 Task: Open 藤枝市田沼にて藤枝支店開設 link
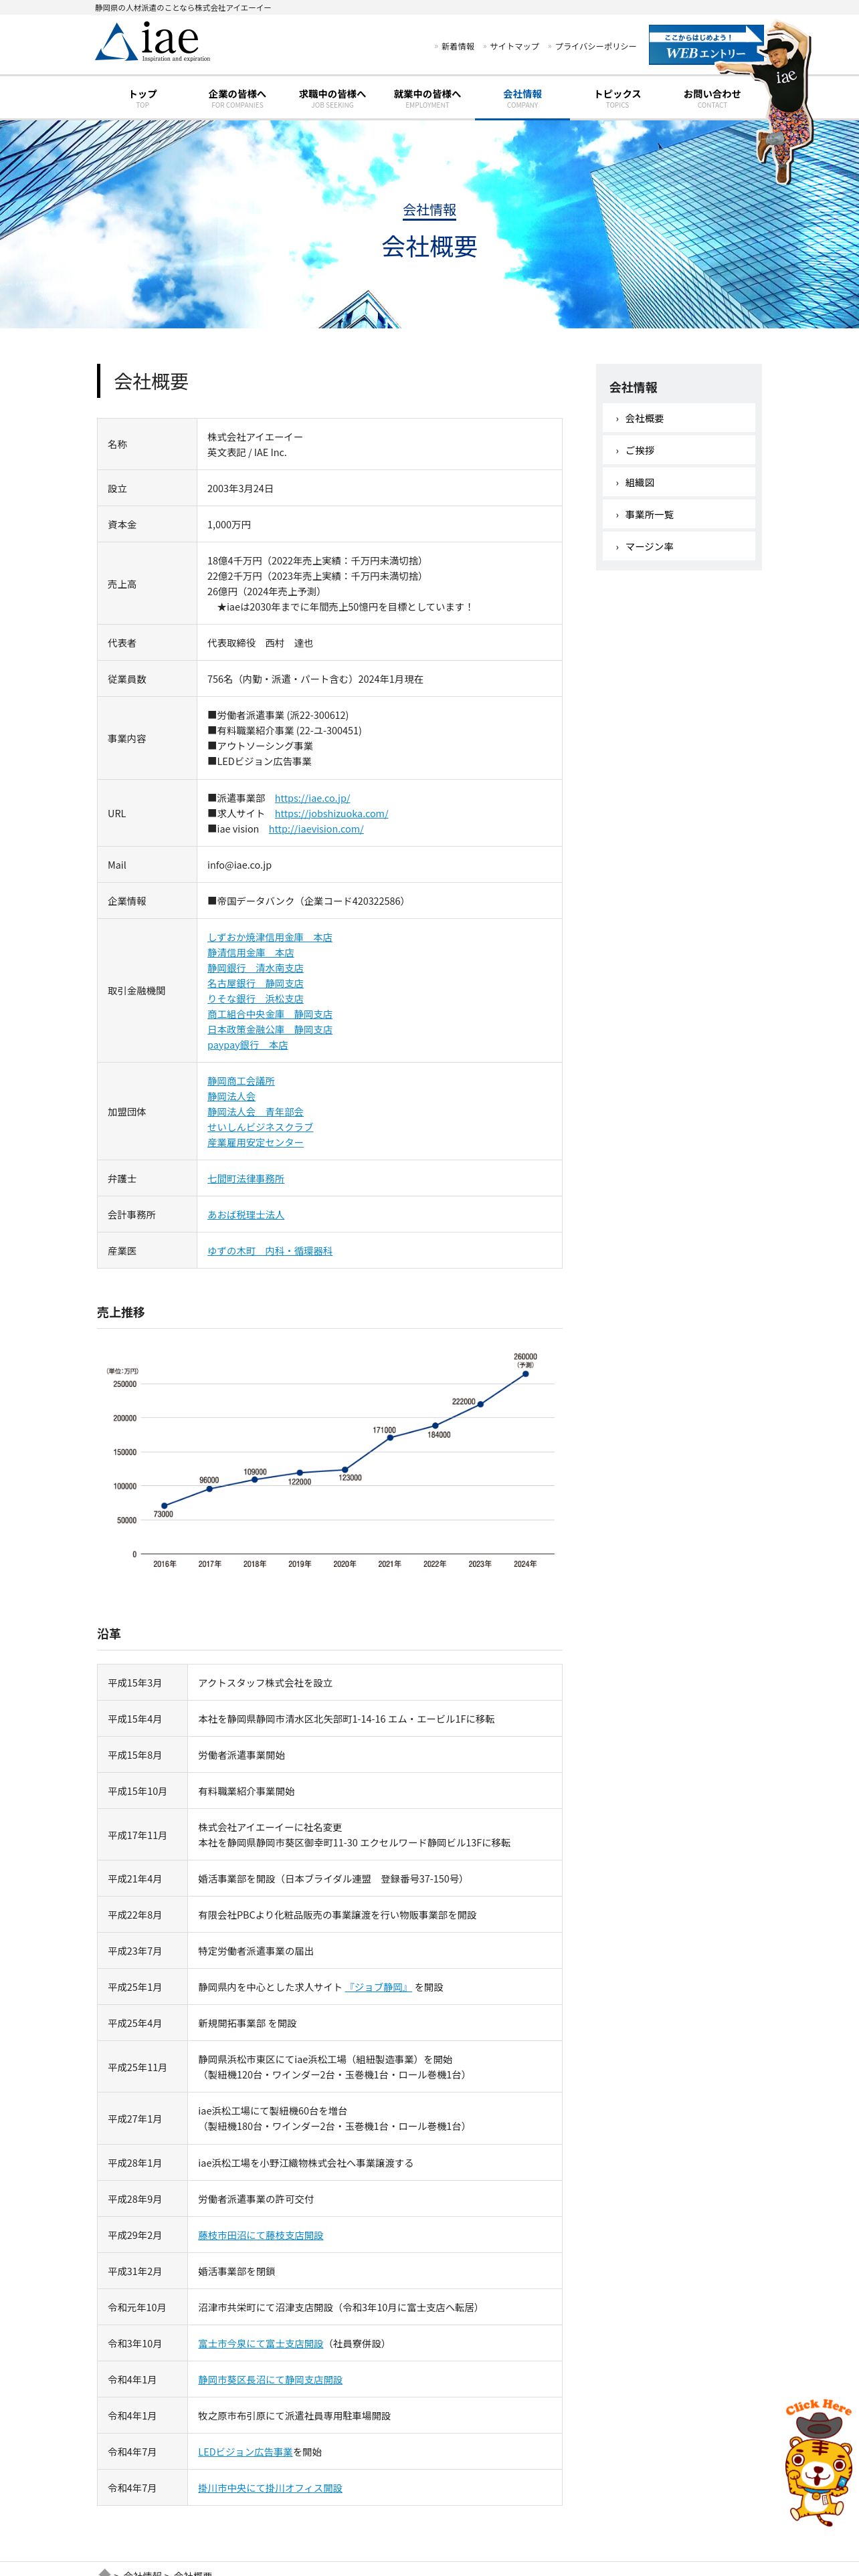[x=261, y=2235]
